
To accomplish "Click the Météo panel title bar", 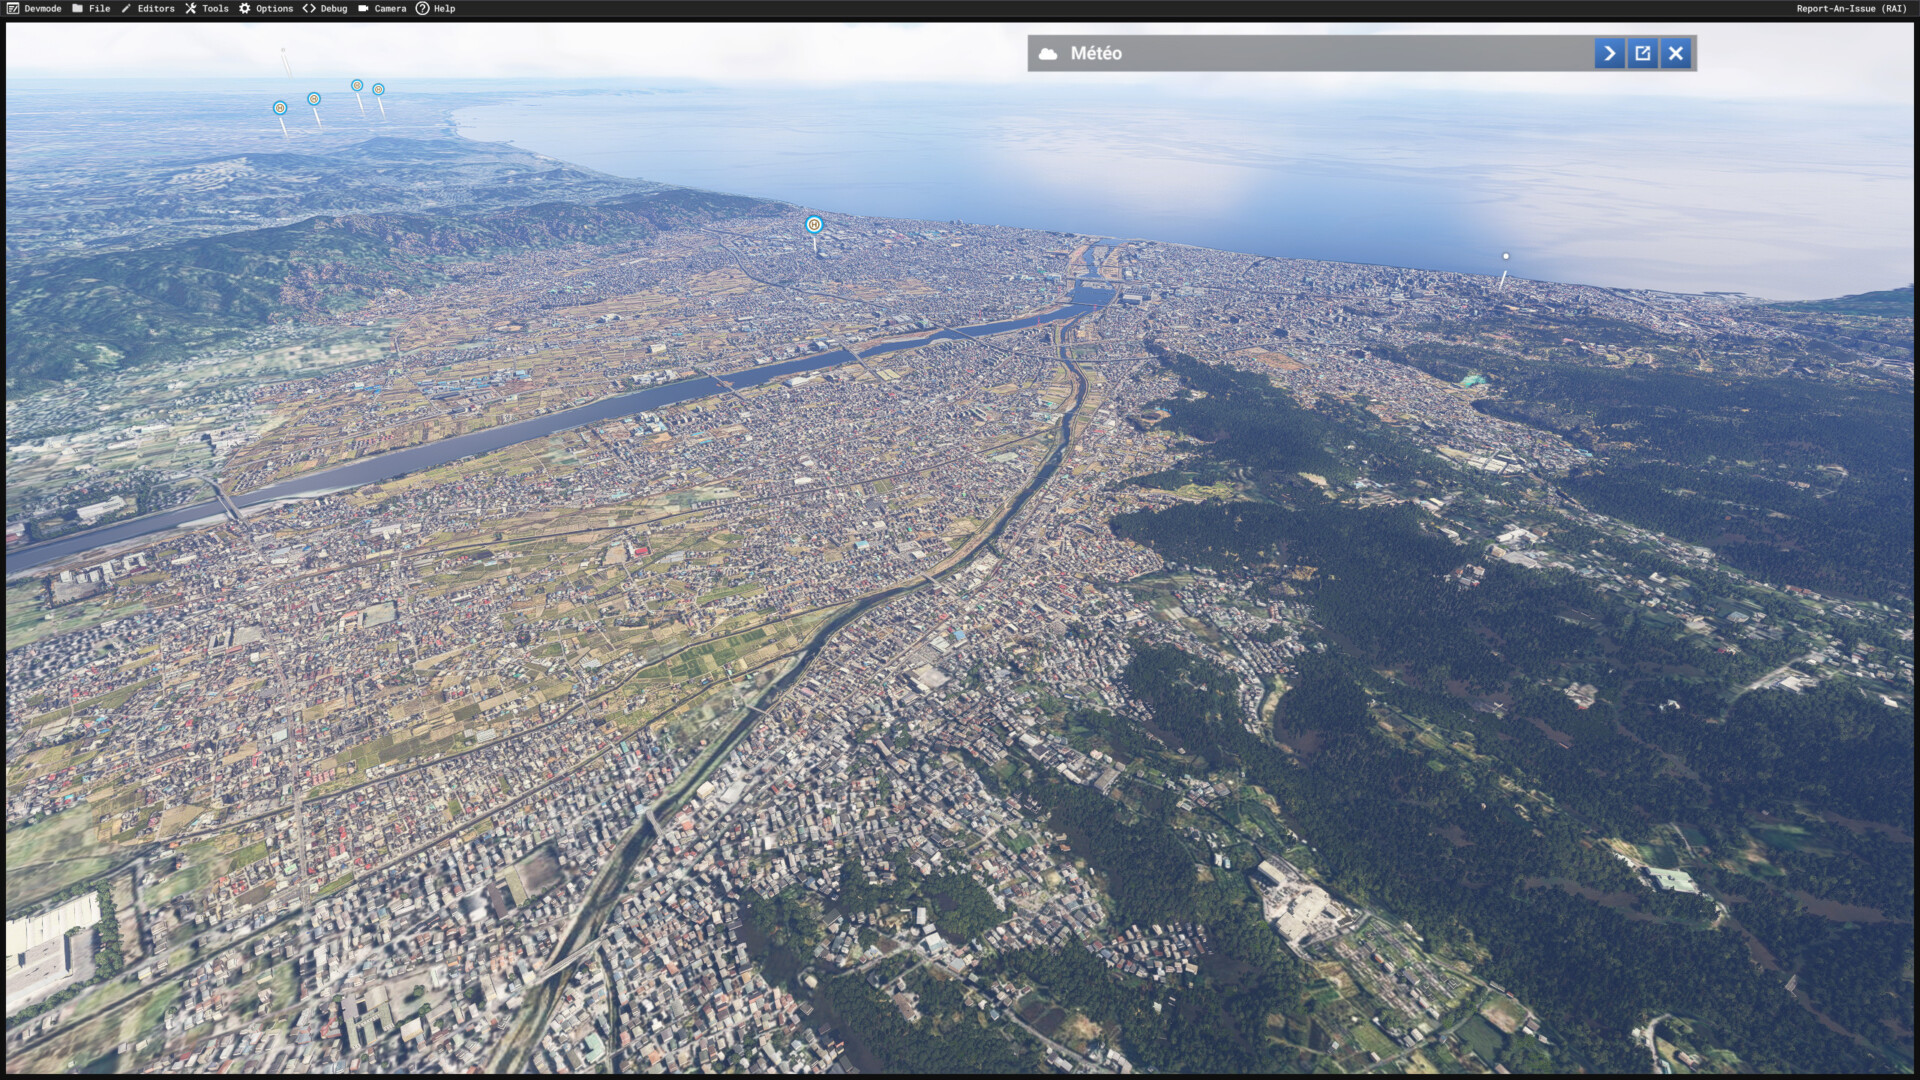I will pyautogui.click(x=1300, y=53).
